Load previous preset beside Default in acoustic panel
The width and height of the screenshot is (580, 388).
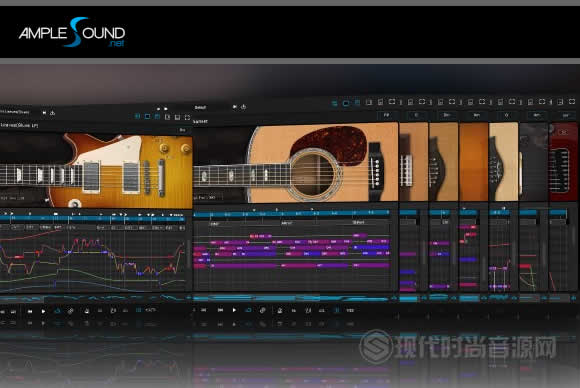235,107
